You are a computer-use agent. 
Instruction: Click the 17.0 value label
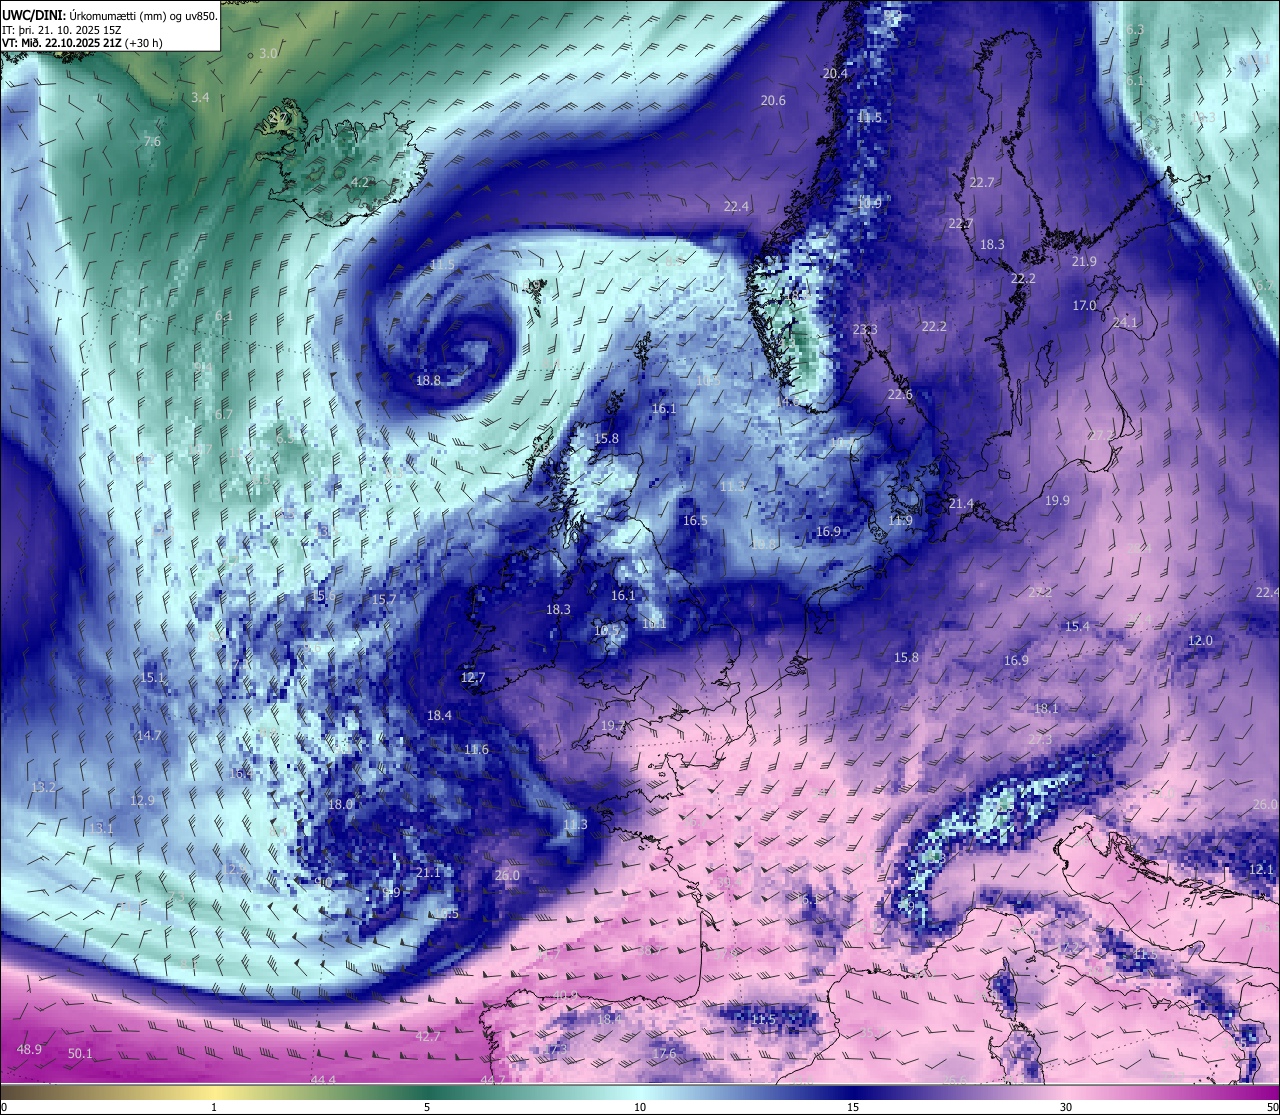pos(1084,305)
